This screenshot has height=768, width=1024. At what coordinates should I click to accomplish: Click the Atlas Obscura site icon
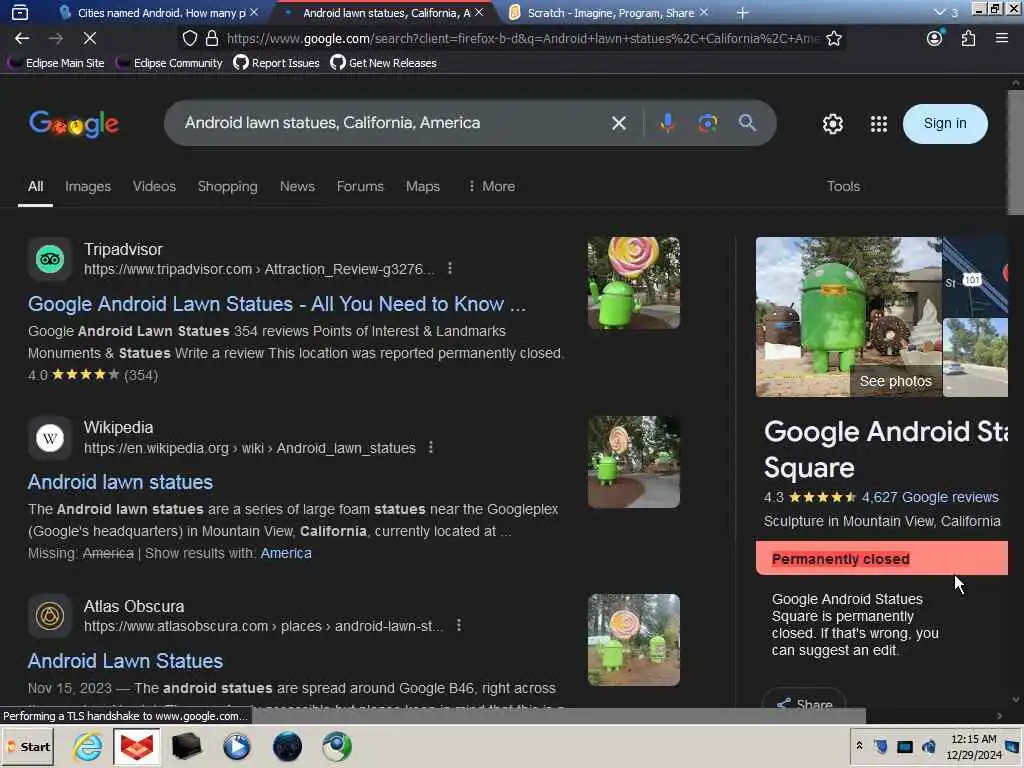click(x=50, y=616)
